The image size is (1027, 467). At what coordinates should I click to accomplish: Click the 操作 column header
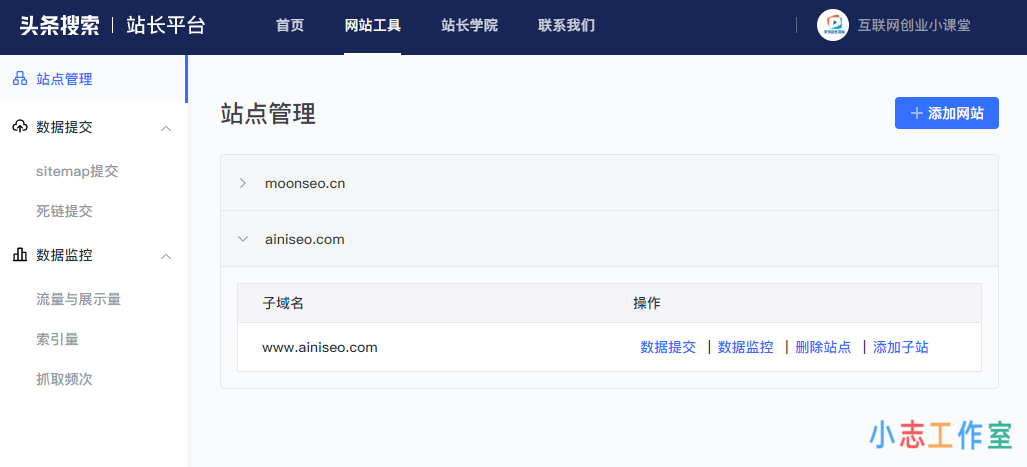pos(647,303)
